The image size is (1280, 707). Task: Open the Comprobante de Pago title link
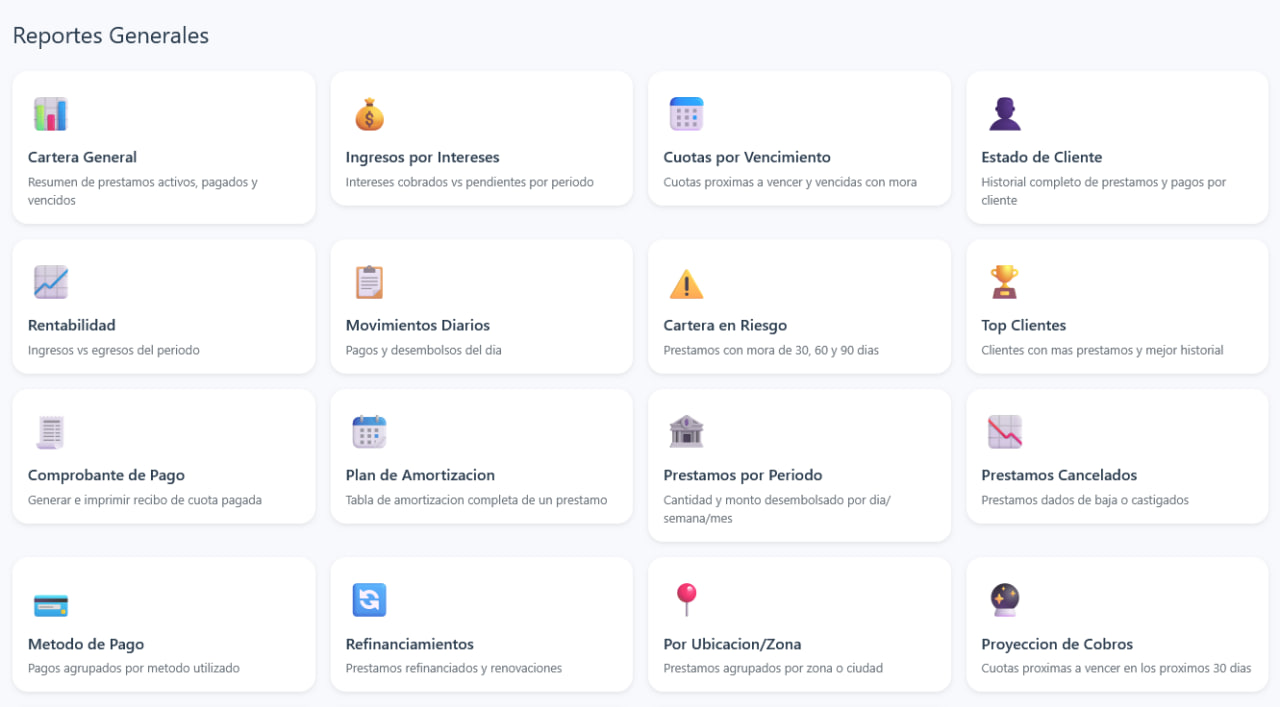[106, 475]
